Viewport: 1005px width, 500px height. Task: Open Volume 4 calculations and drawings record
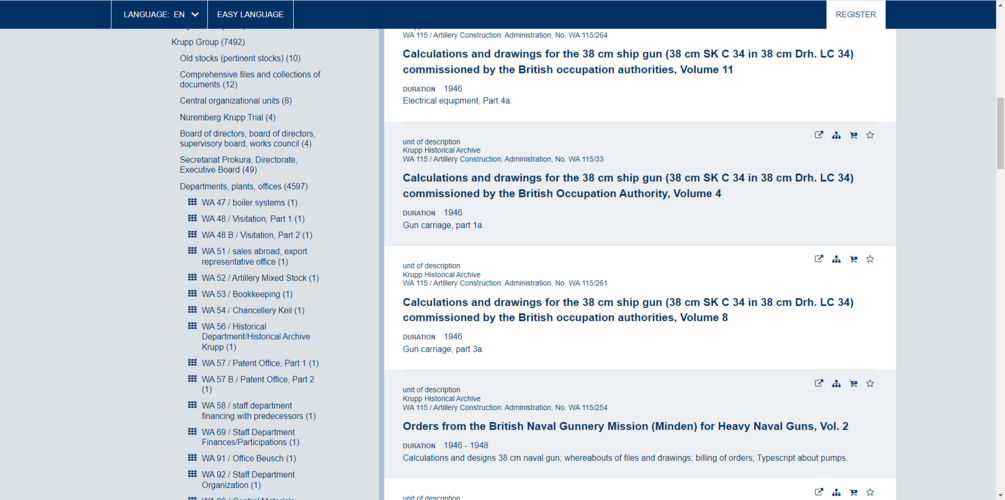(x=628, y=185)
